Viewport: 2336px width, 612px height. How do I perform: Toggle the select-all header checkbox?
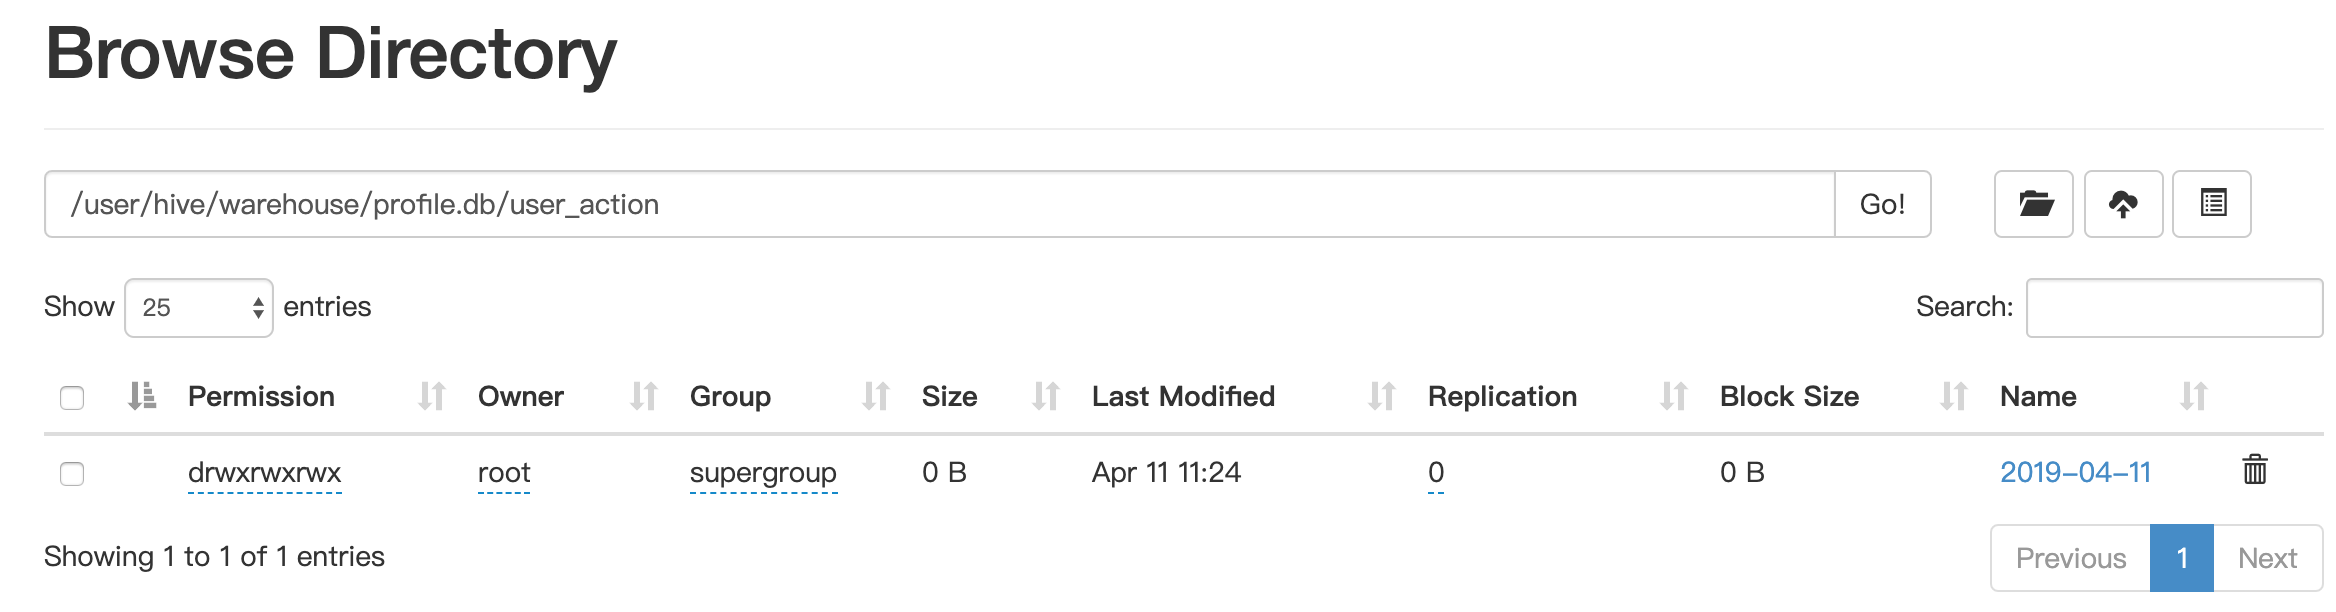coord(72,398)
